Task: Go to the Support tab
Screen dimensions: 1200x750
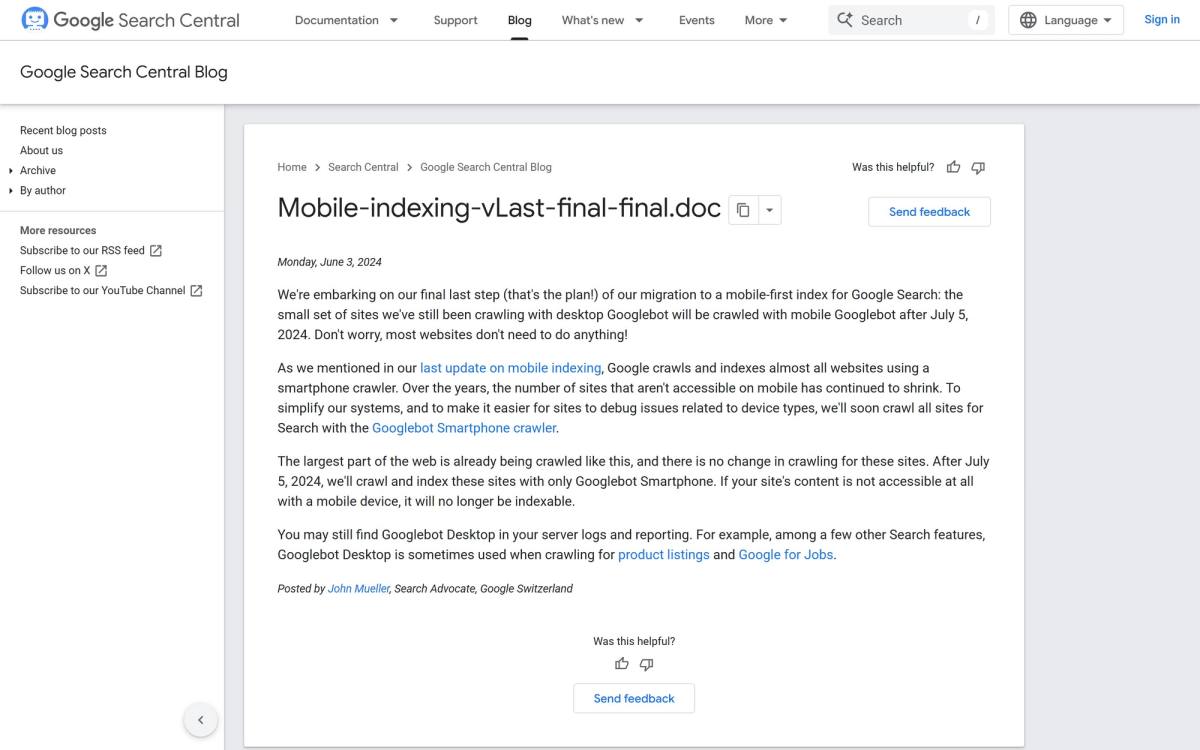Action: pyautogui.click(x=455, y=20)
